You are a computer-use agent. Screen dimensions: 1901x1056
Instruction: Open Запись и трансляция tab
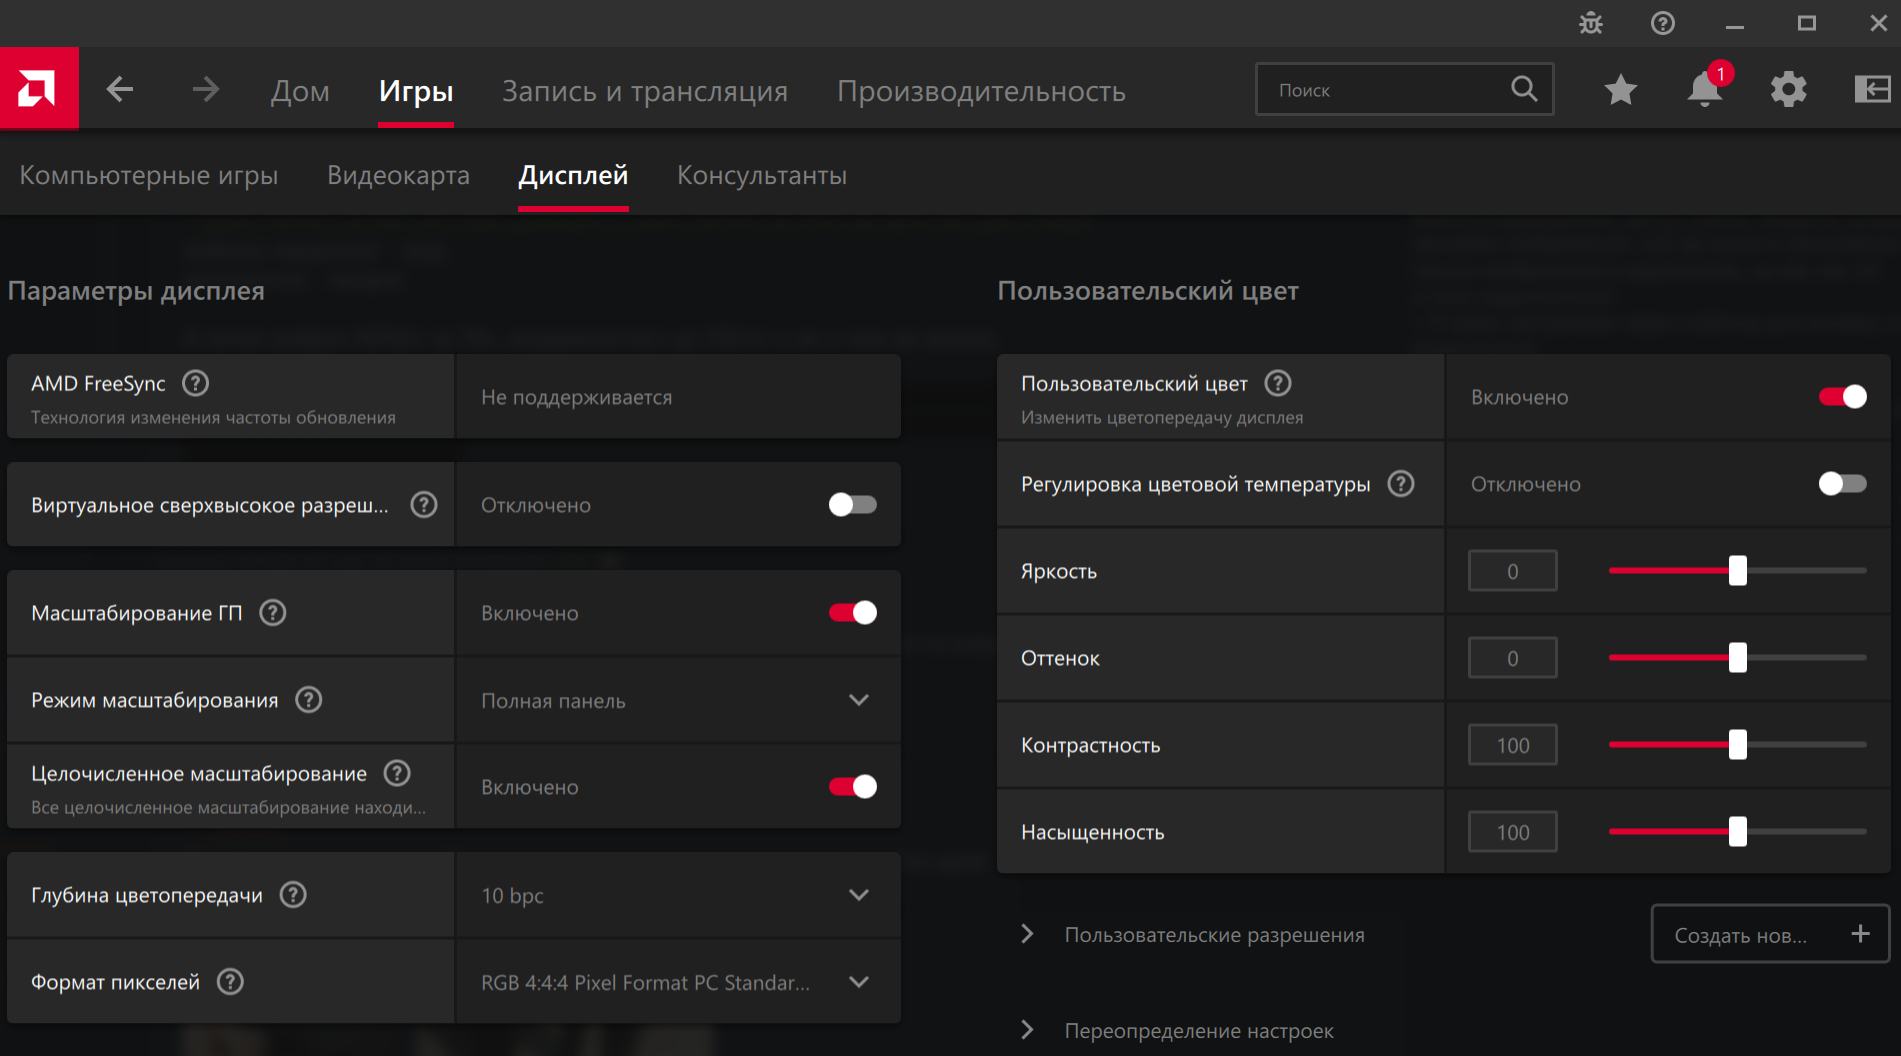(x=645, y=91)
